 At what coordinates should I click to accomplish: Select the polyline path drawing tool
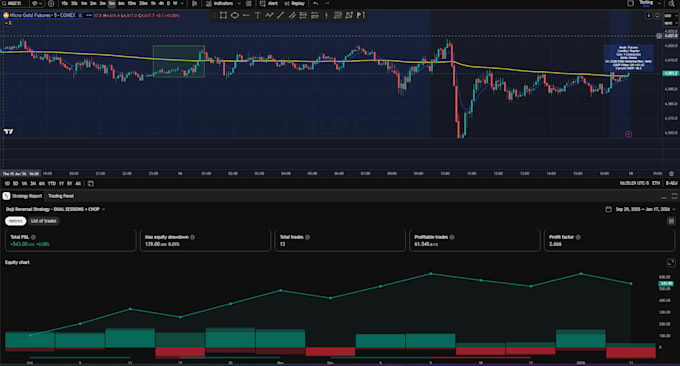(269, 15)
